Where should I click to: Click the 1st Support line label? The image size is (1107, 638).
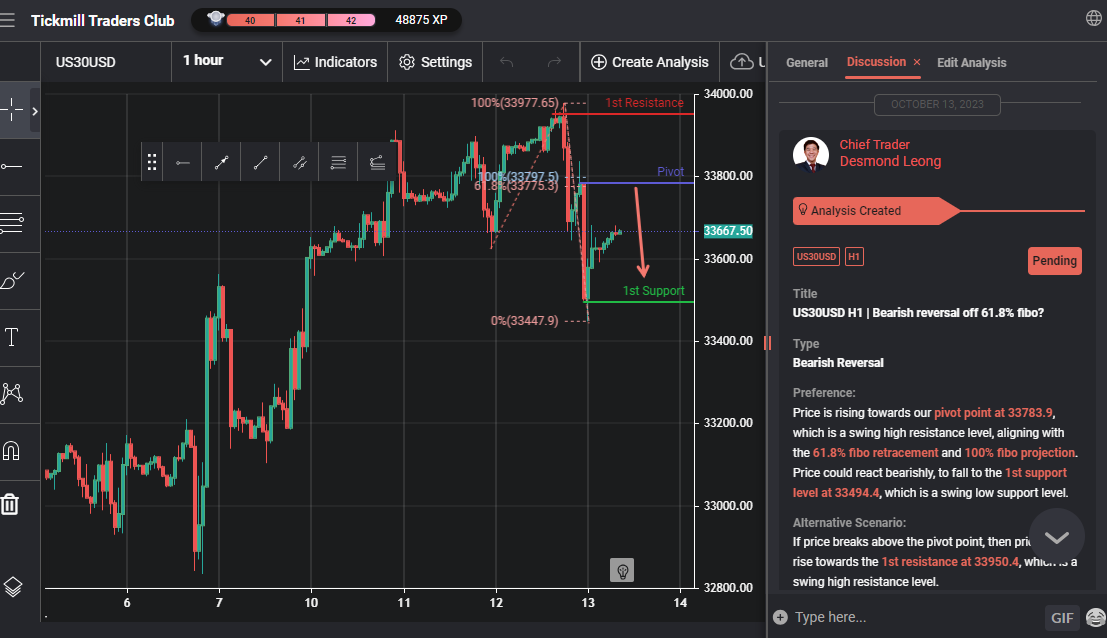pos(653,291)
